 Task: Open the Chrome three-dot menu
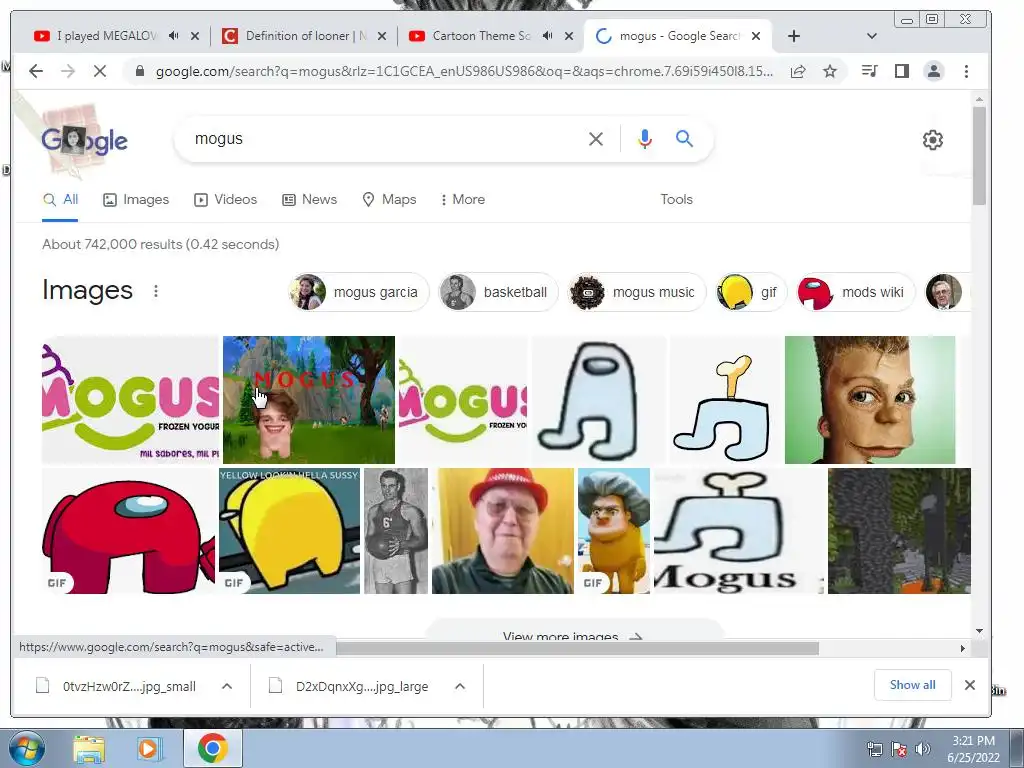tap(966, 71)
